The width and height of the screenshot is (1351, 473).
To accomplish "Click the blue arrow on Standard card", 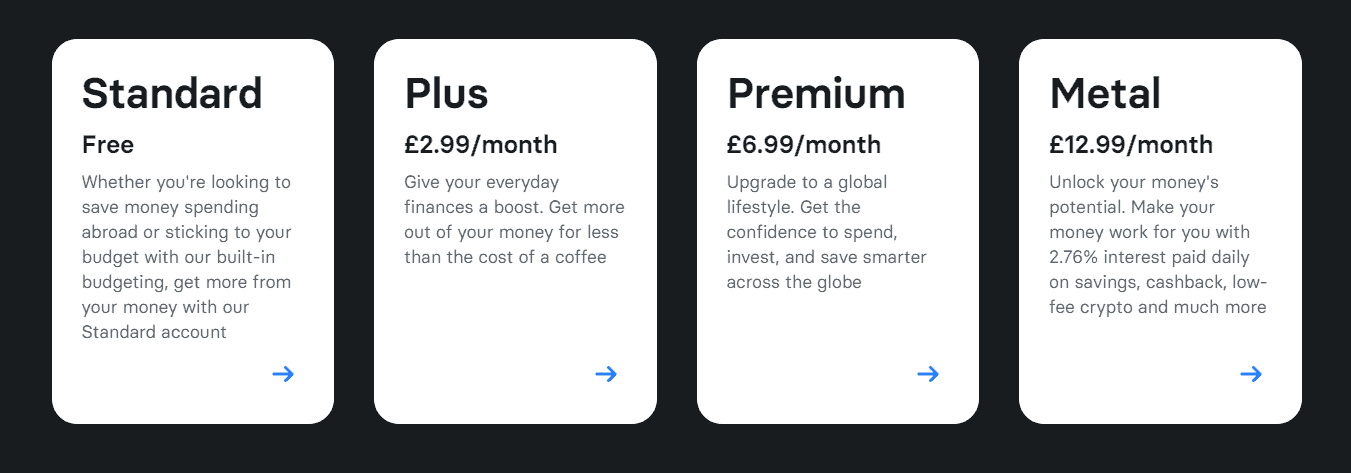I will click(283, 374).
